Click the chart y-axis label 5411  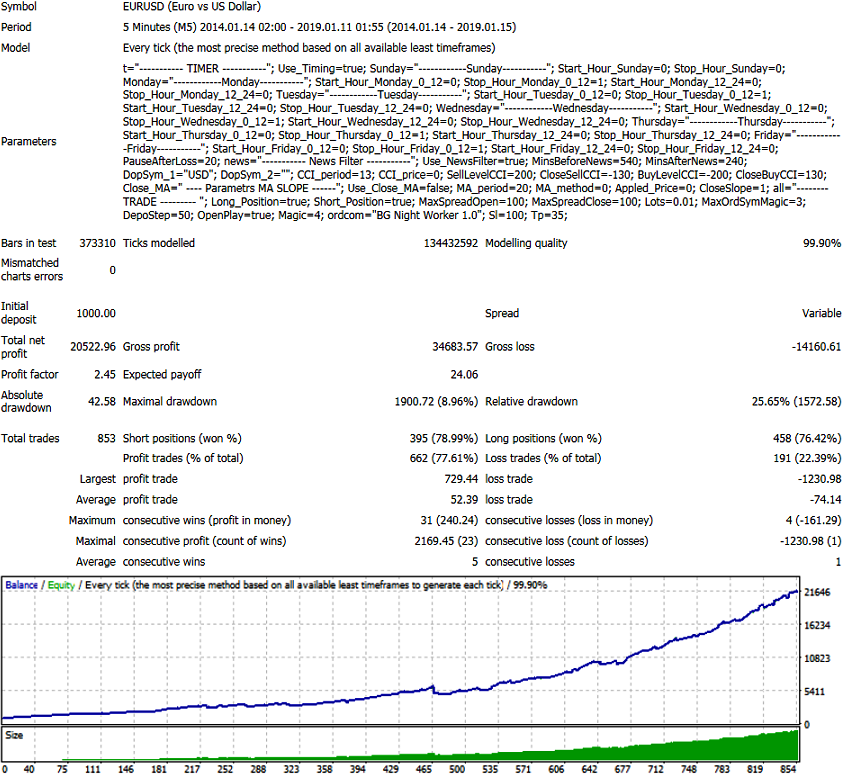pyautogui.click(x=815, y=692)
